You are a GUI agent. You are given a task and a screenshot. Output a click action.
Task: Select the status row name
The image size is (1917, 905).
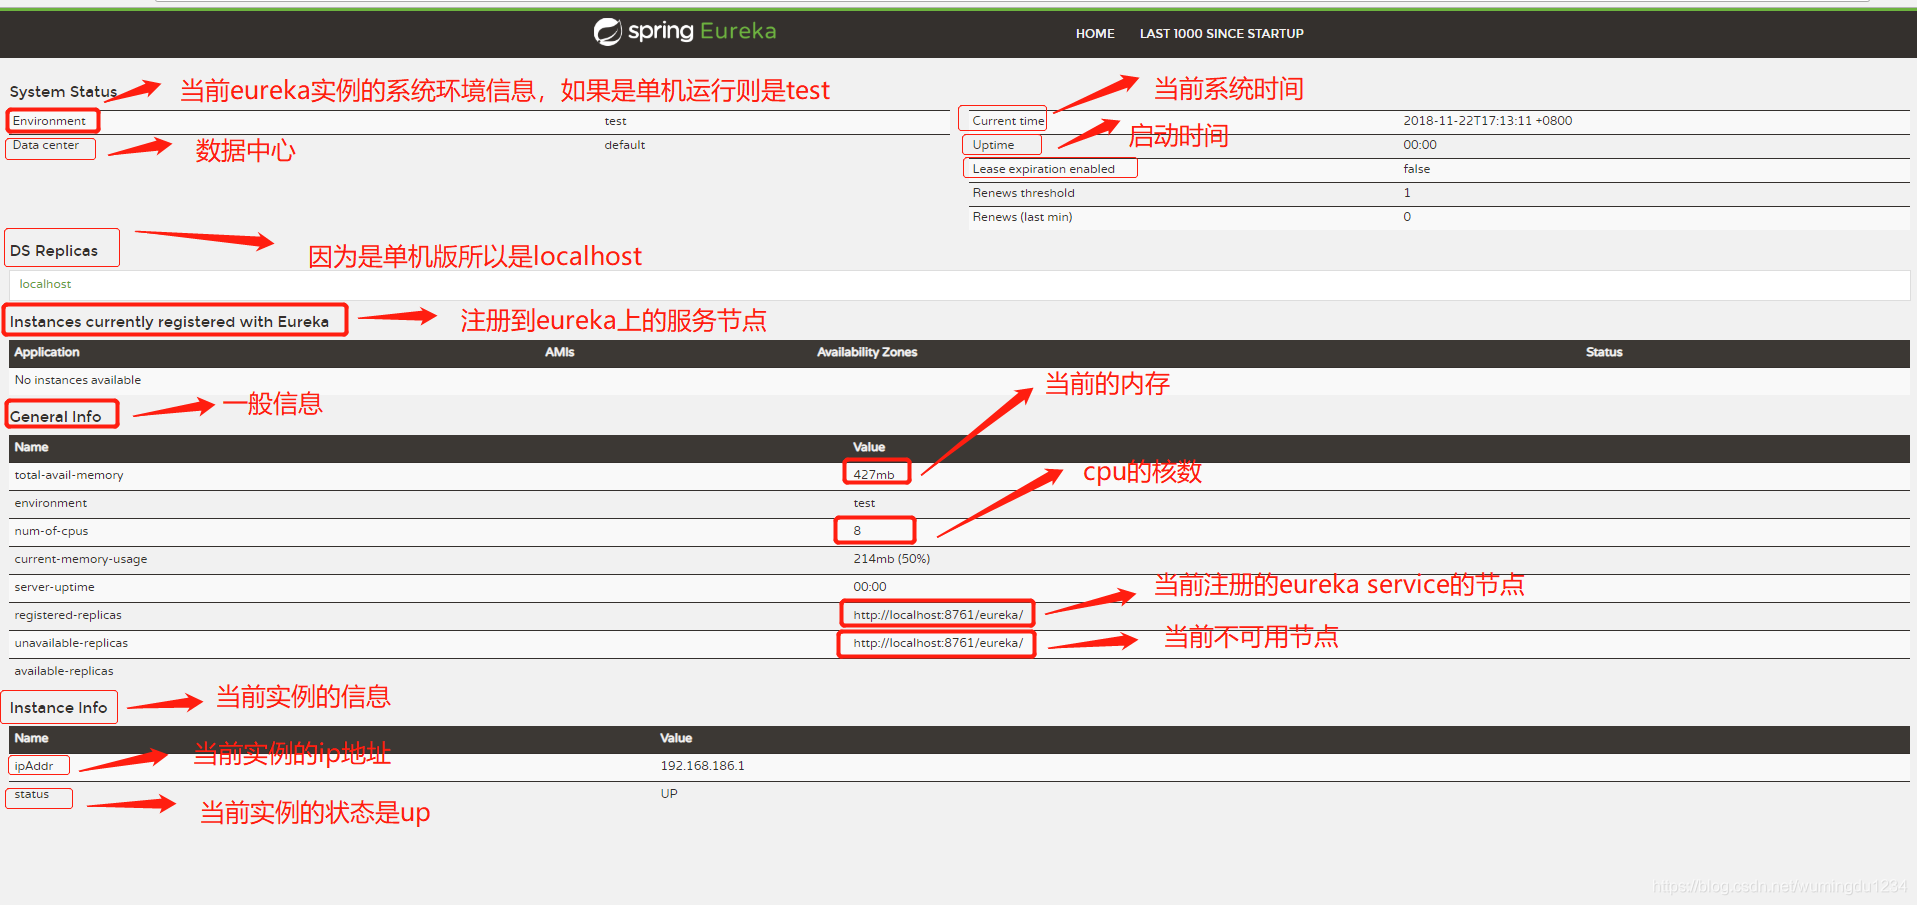[x=31, y=794]
